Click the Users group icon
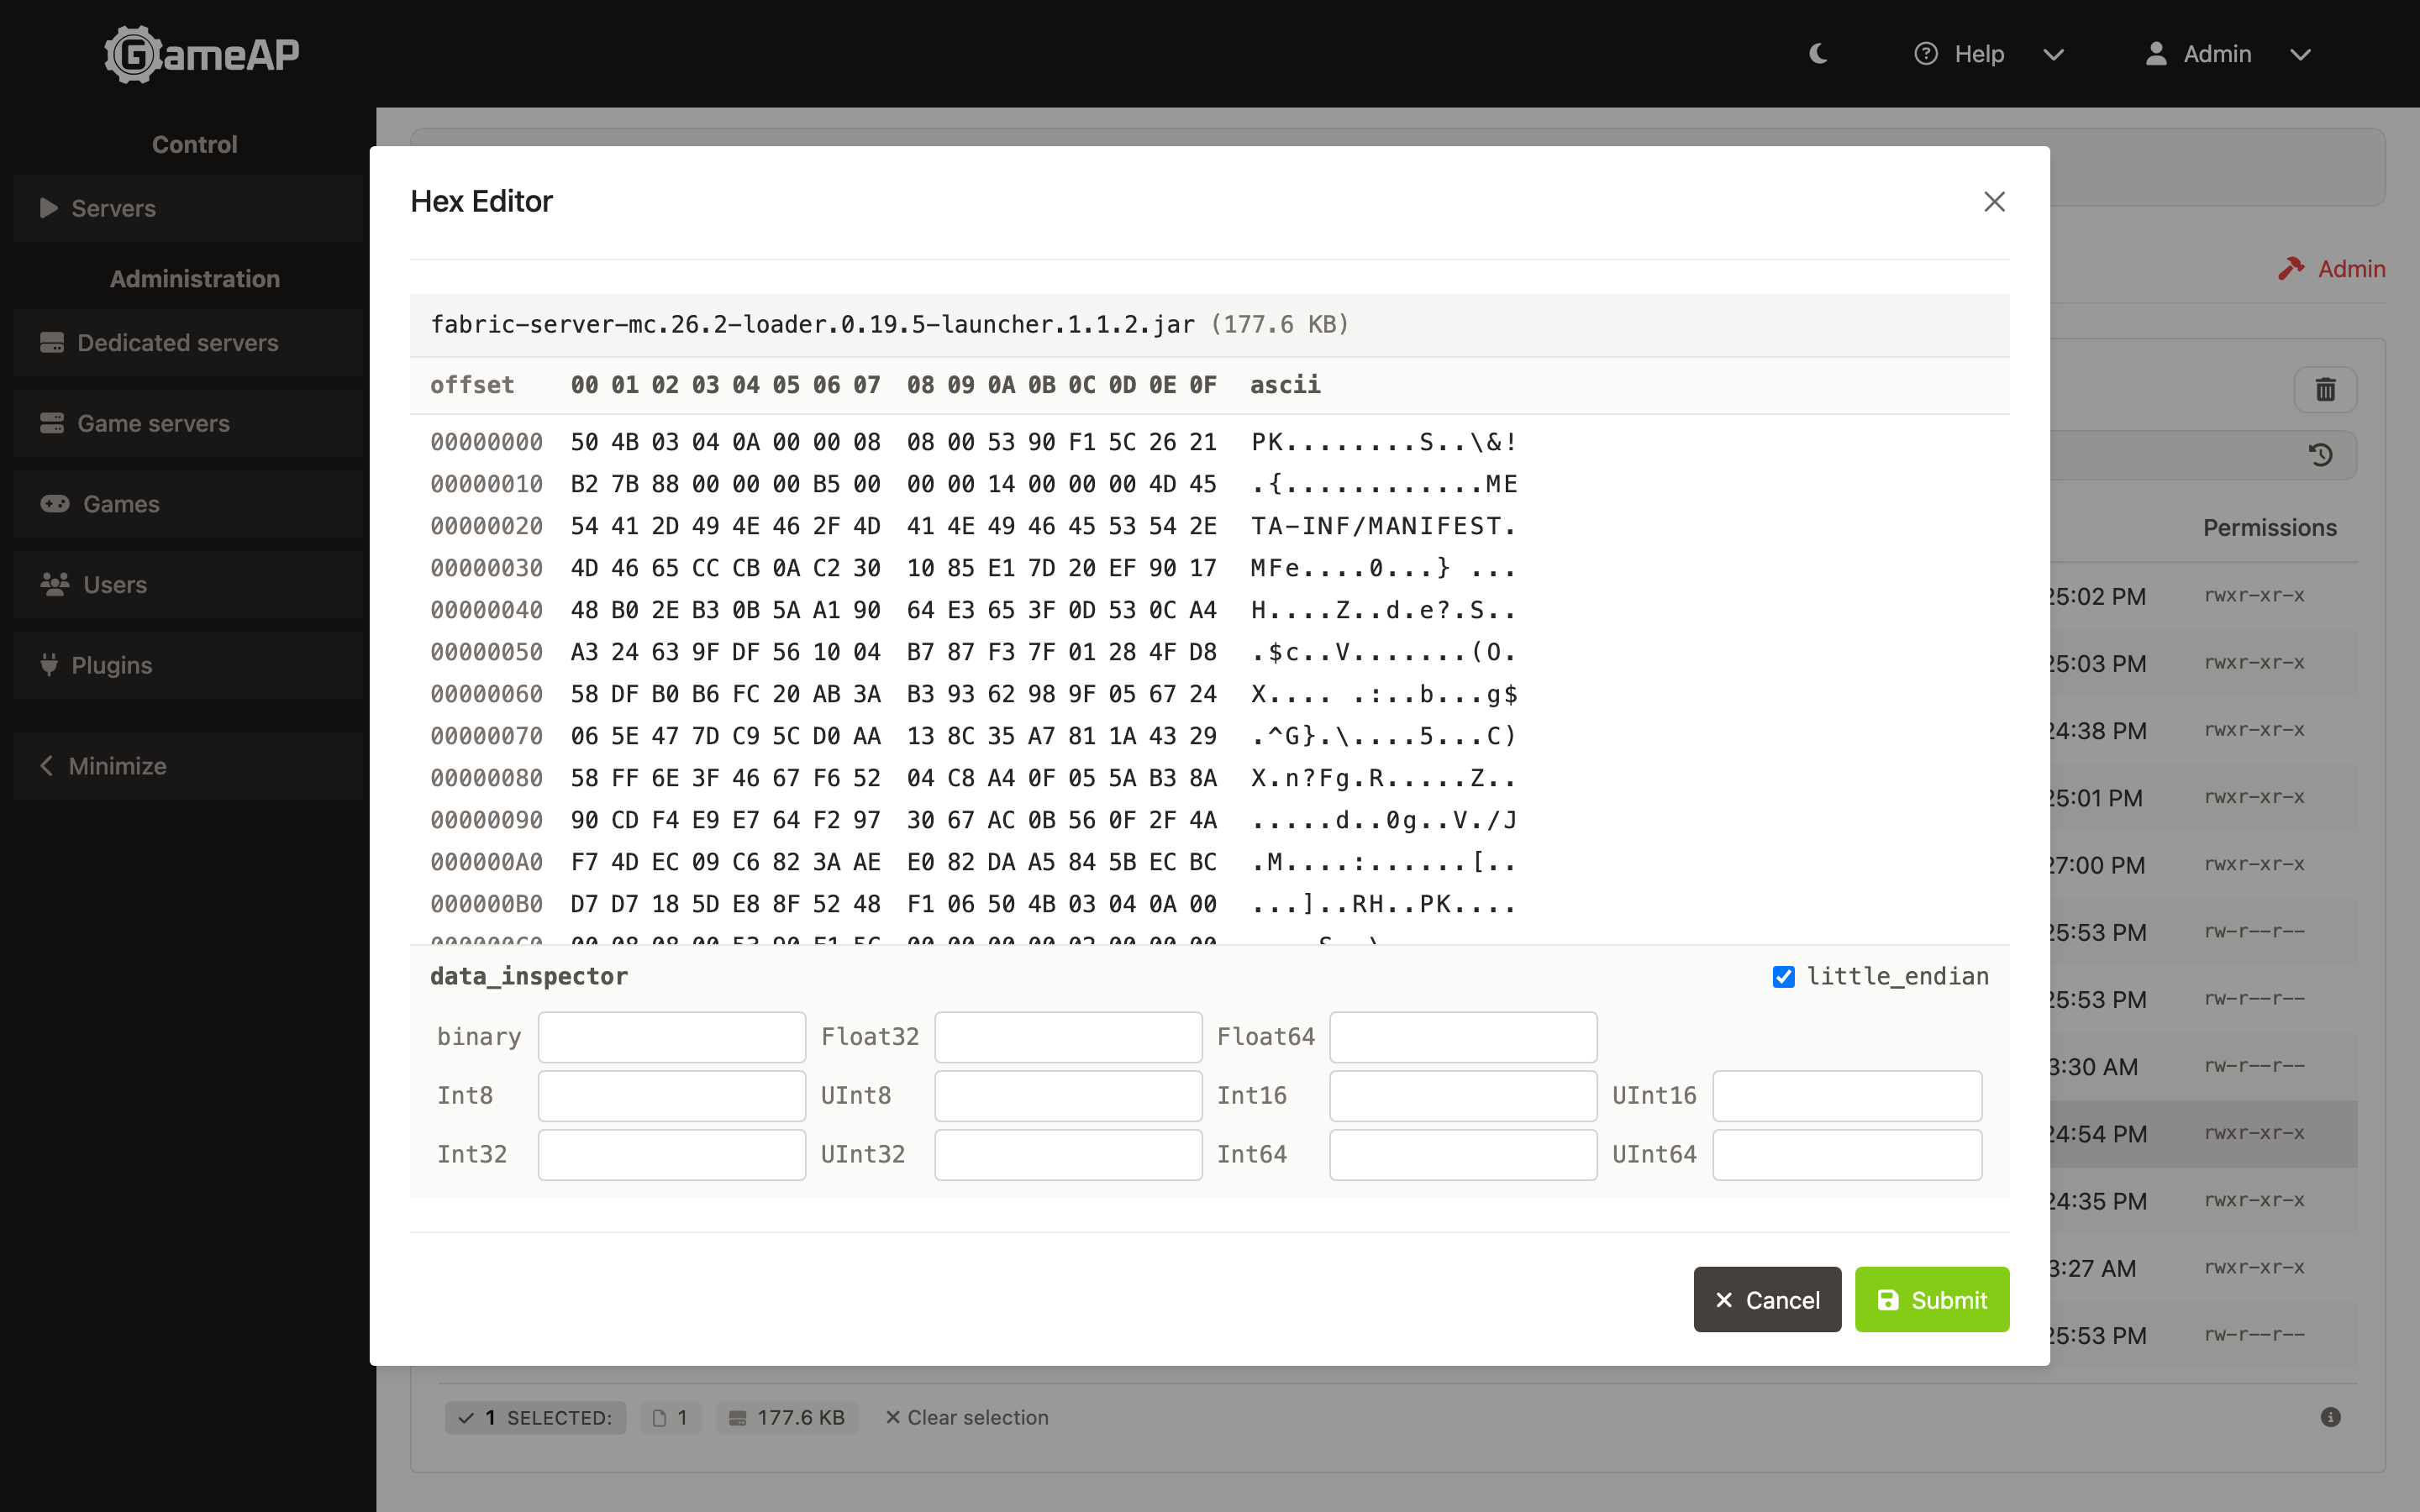Screen dimensions: 2420x1512 click(x=55, y=584)
